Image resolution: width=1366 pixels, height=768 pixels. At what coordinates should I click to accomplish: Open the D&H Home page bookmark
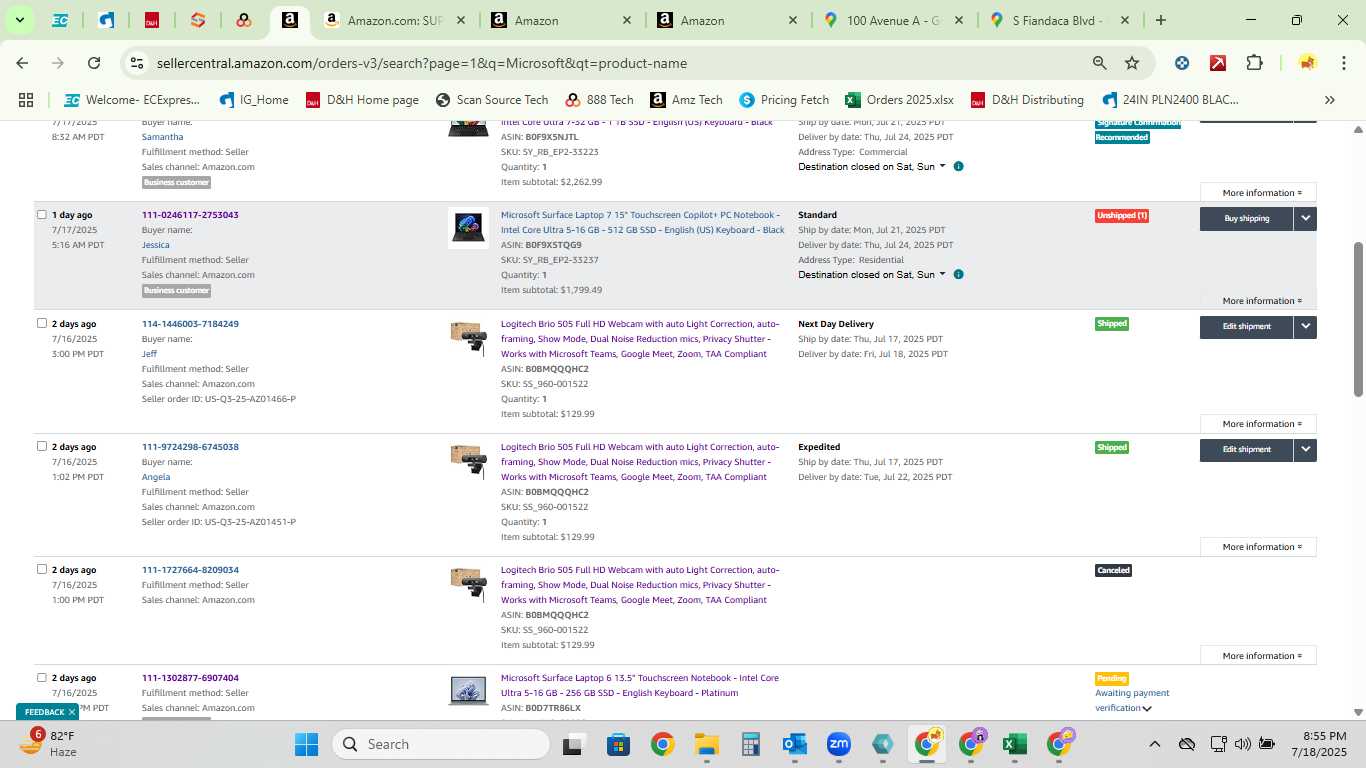[362, 100]
